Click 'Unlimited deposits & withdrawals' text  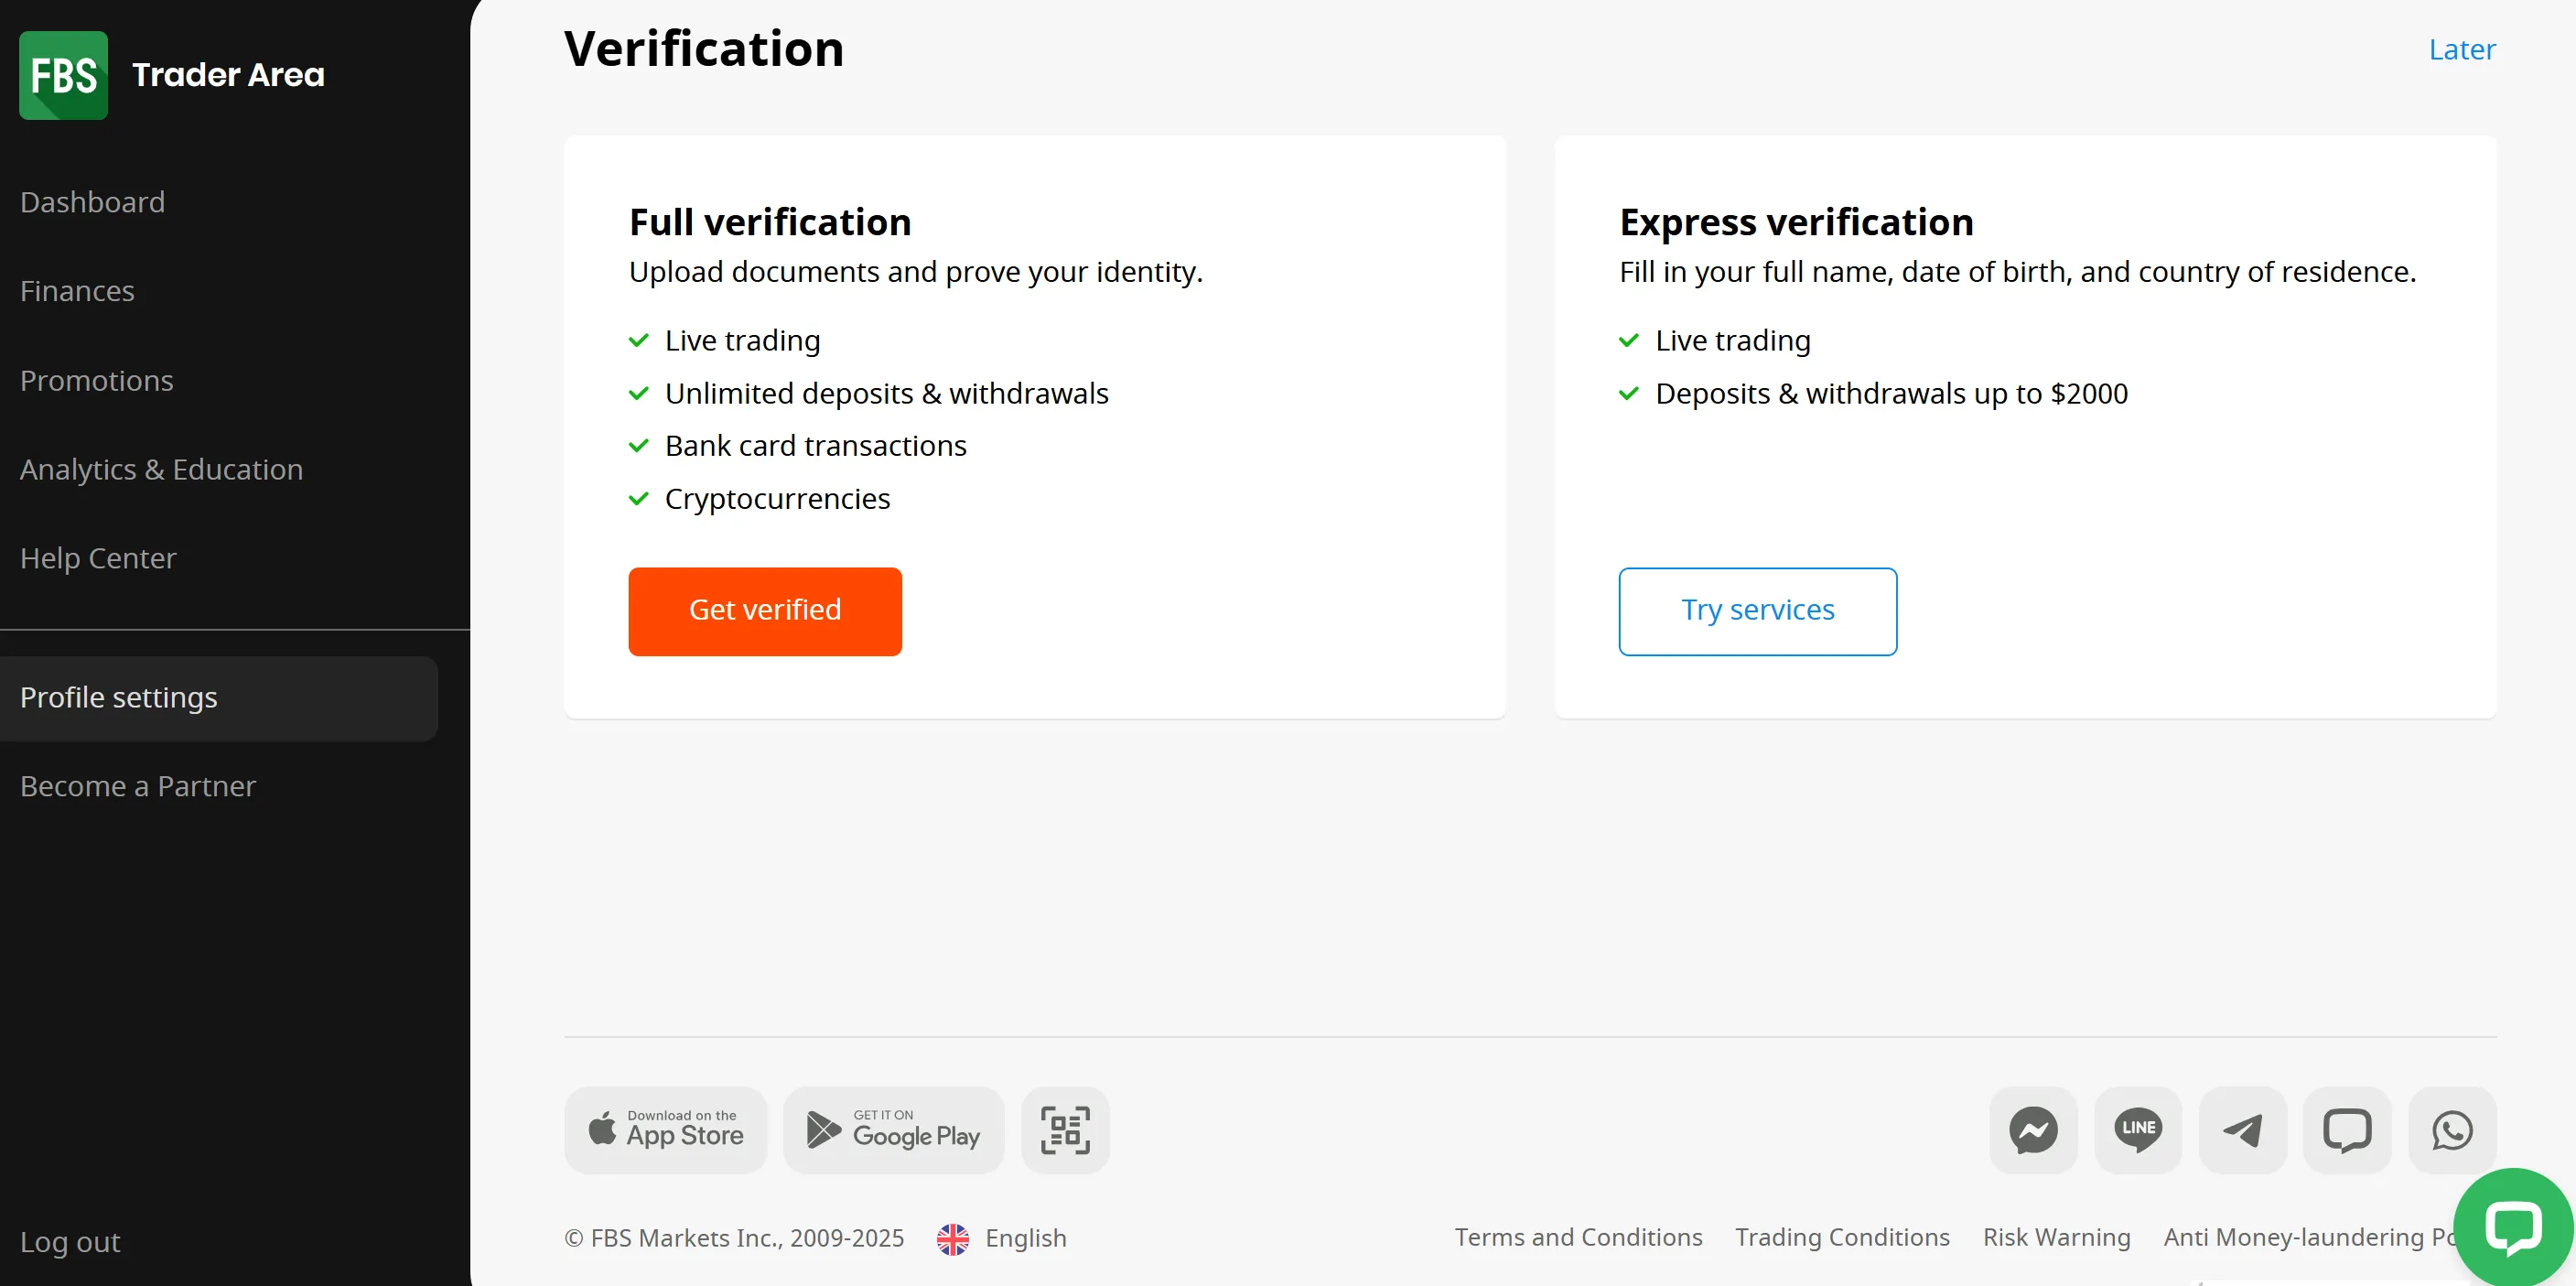point(886,394)
